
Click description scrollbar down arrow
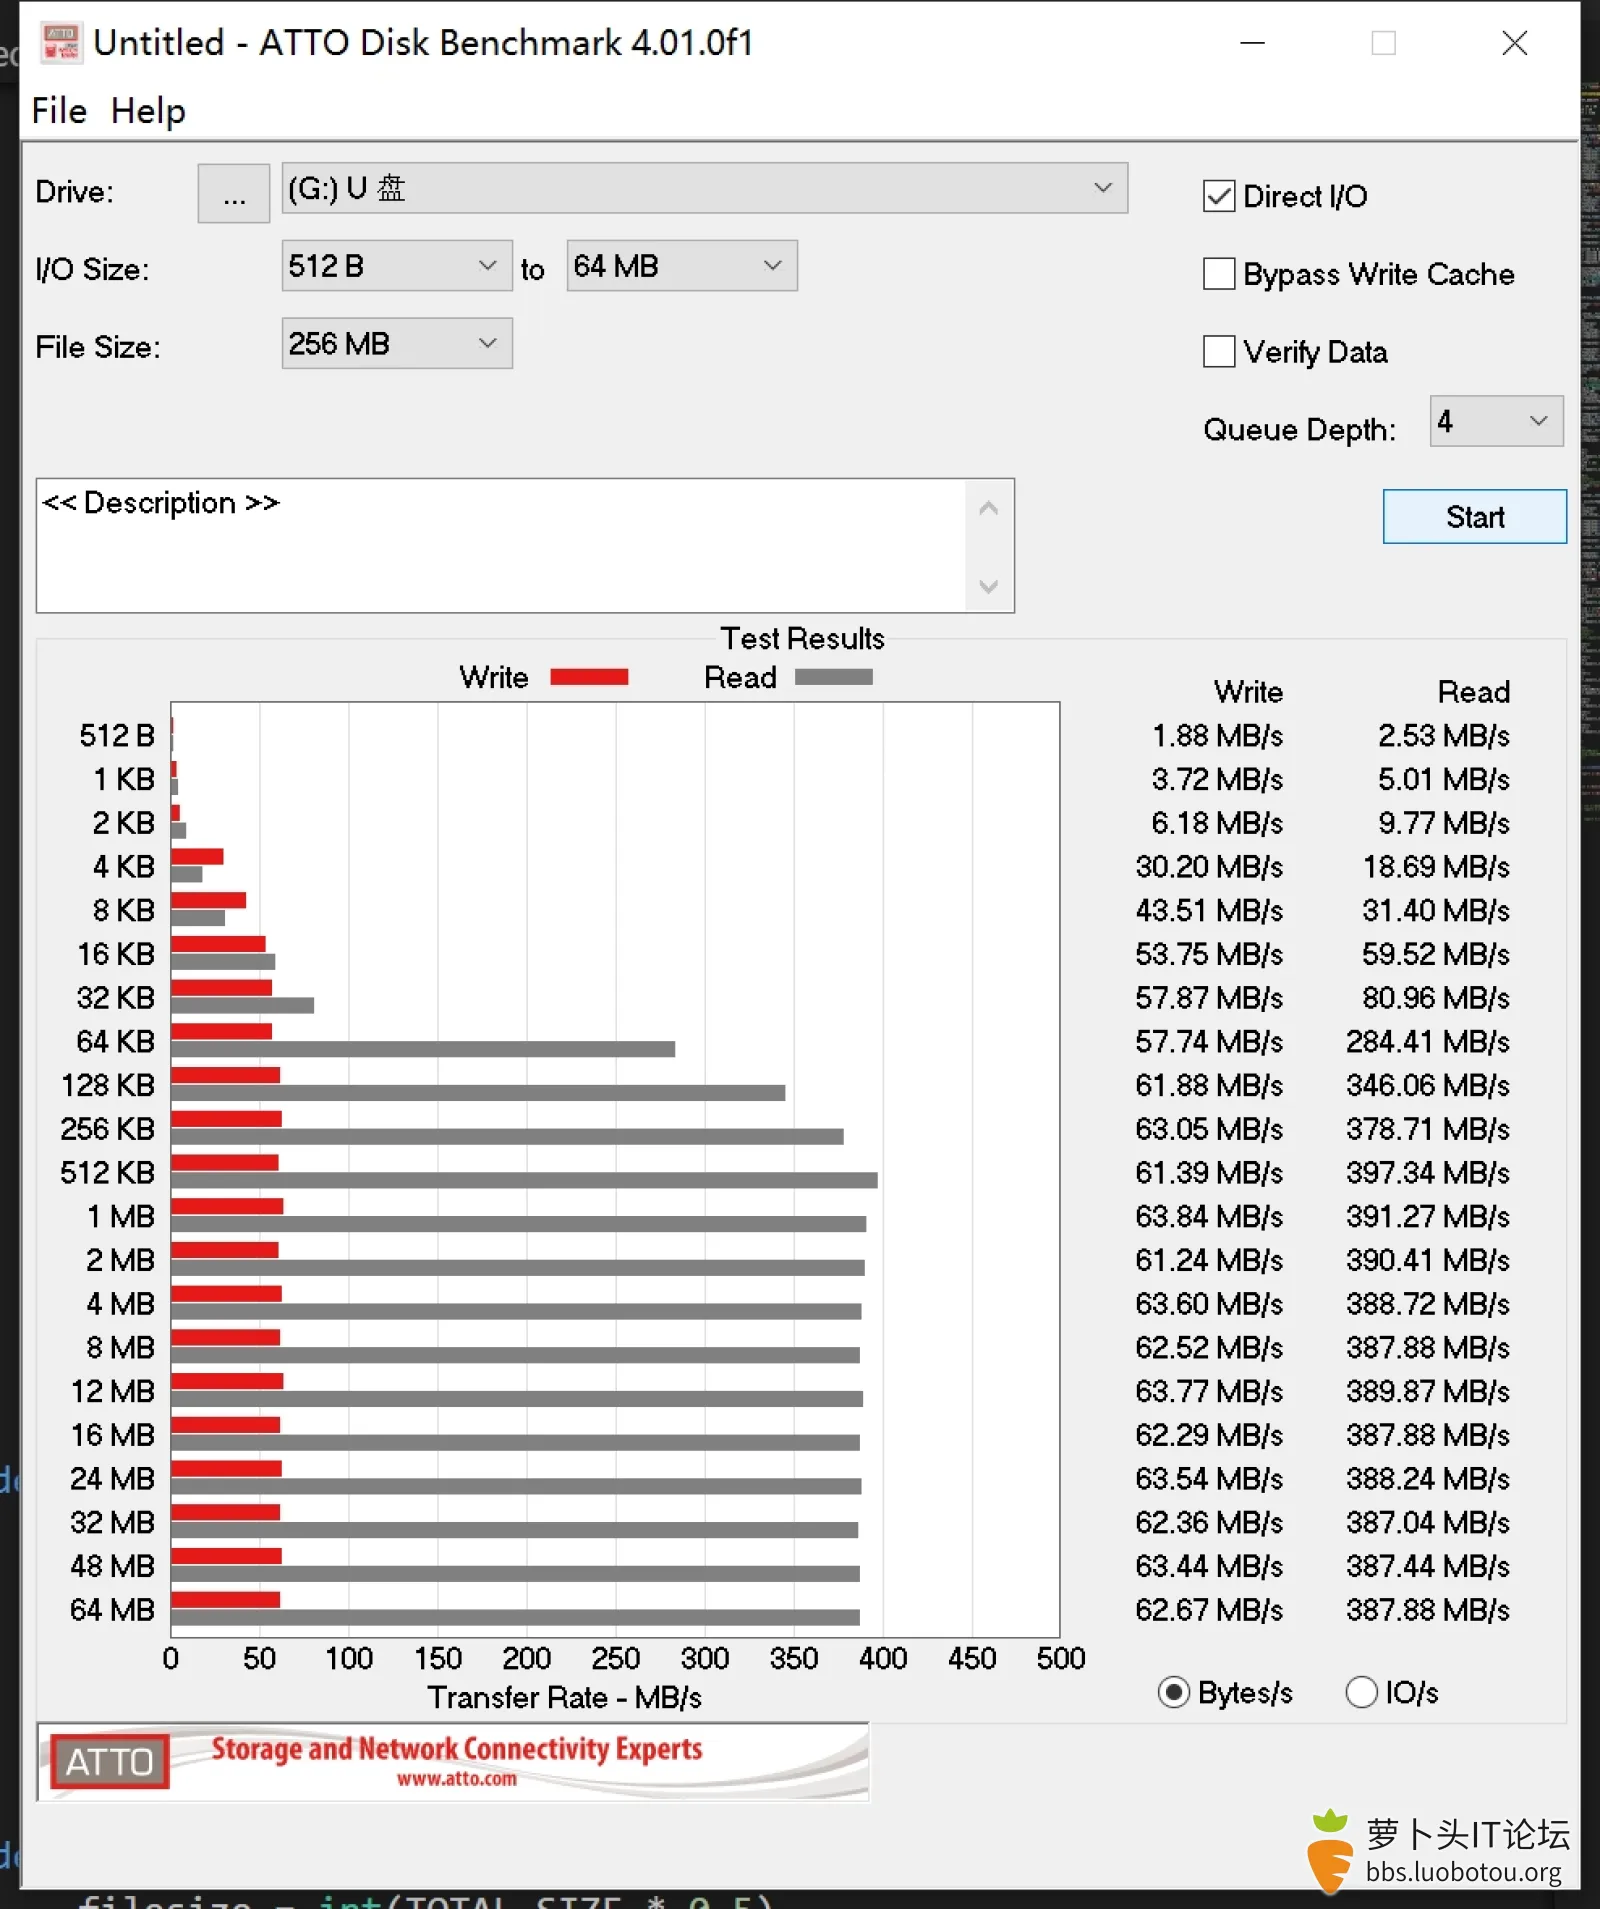tap(989, 586)
